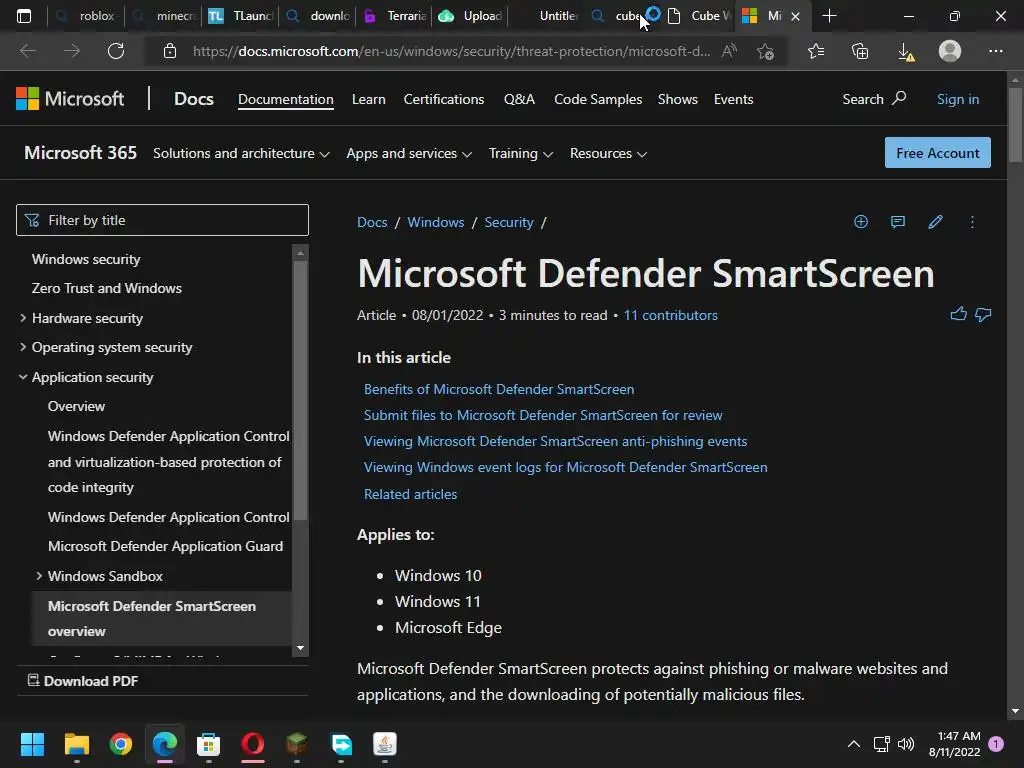Open Documentation in Docs menu
The image size is (1024, 768).
point(285,99)
